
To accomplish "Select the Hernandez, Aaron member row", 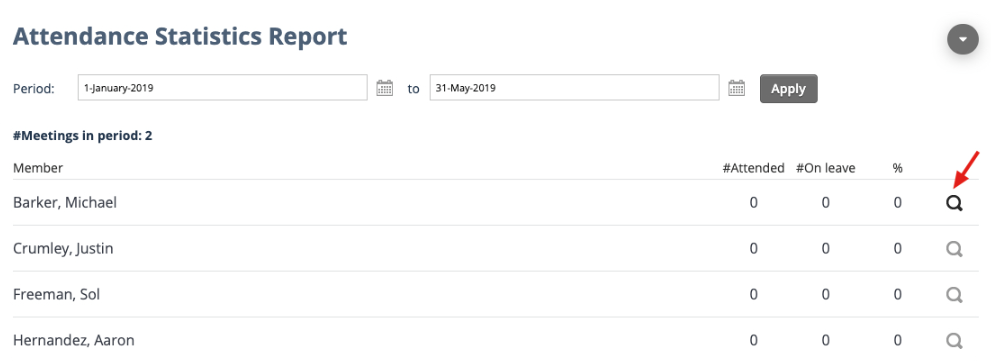I will point(496,340).
